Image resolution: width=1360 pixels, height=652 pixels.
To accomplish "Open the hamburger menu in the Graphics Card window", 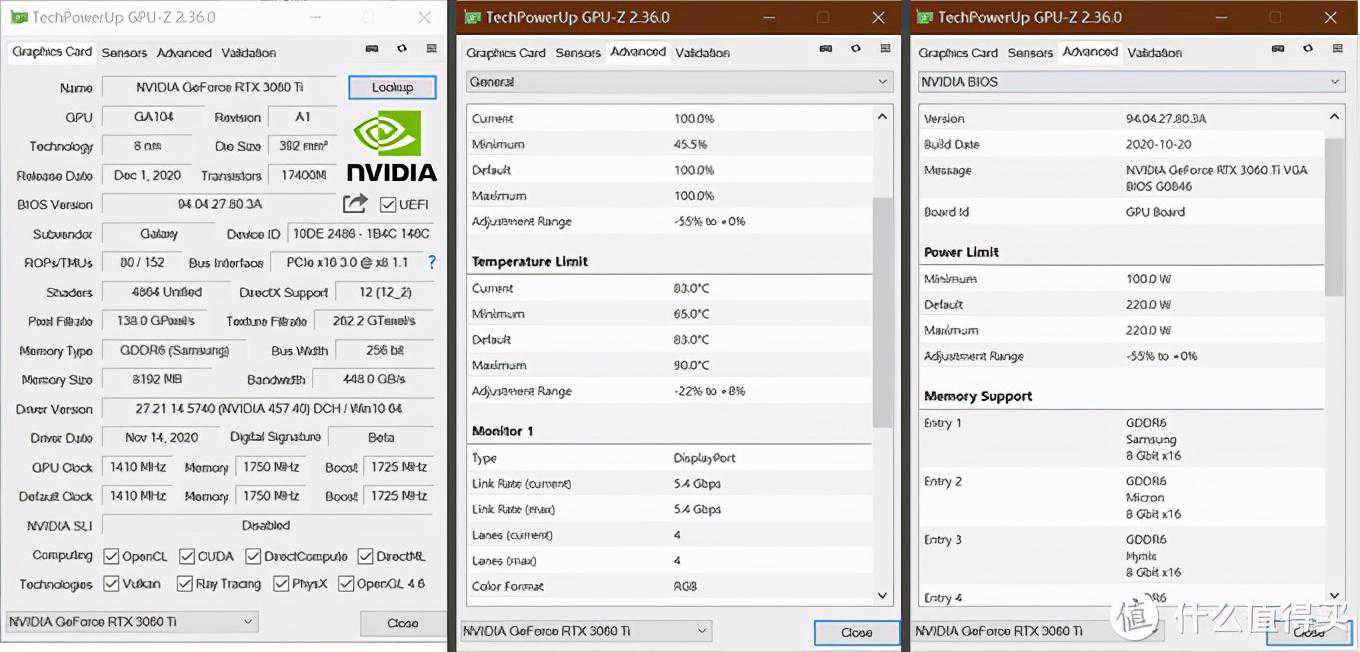I will pos(432,48).
